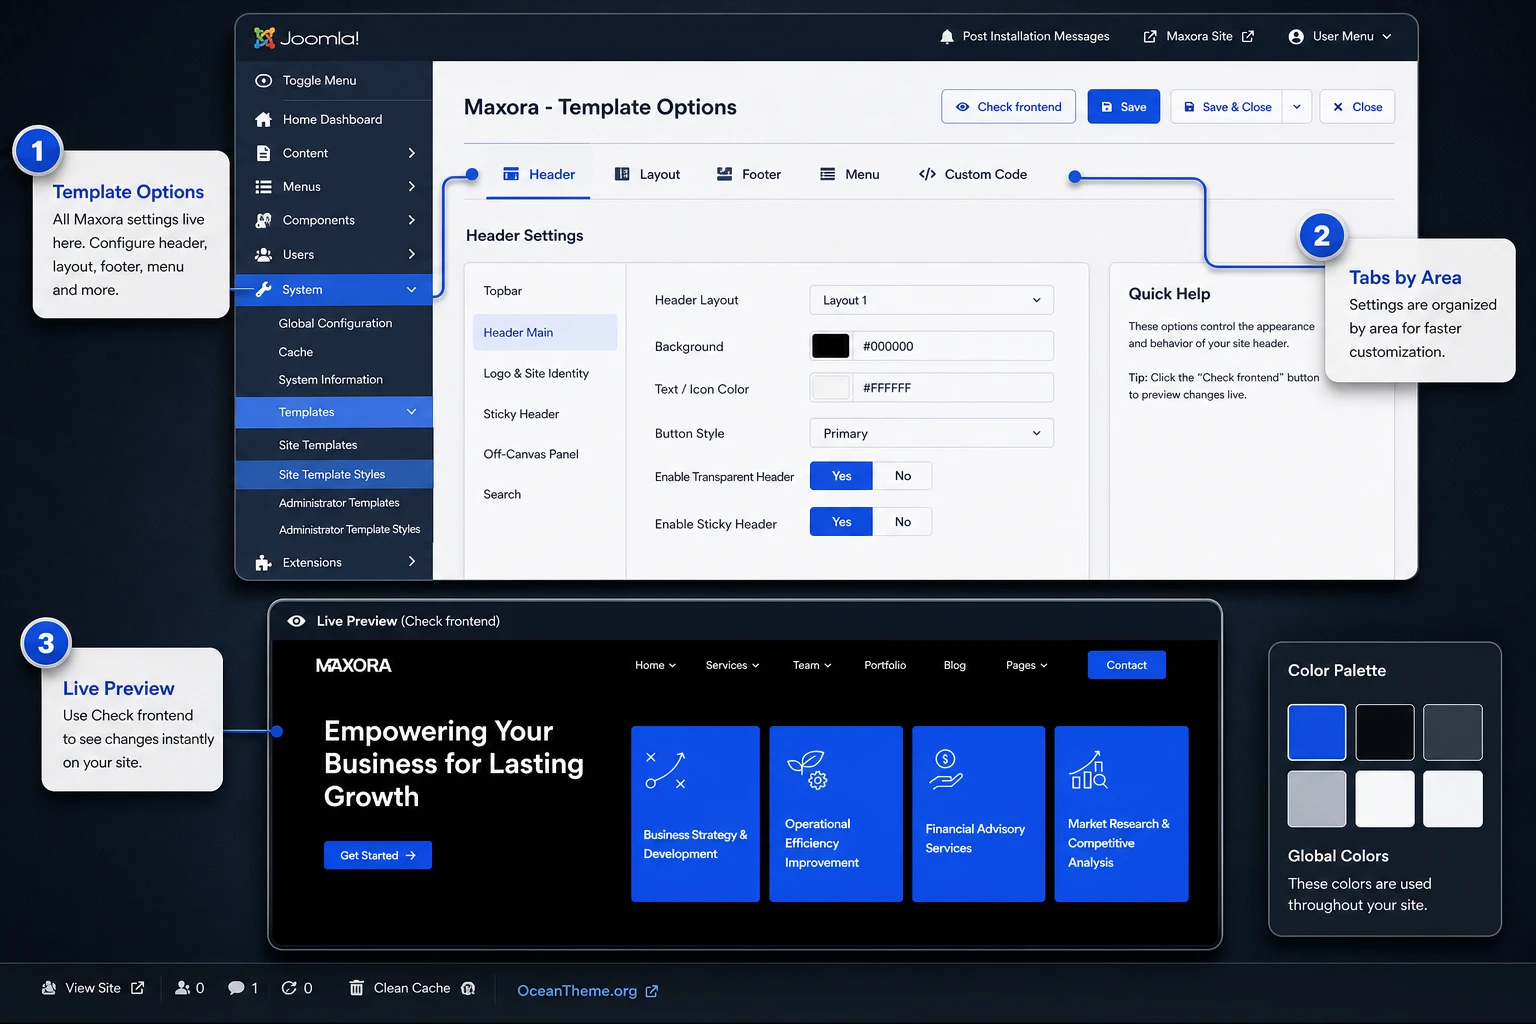Click the Business Strategy card icon
The height and width of the screenshot is (1024, 1536).
(x=665, y=771)
